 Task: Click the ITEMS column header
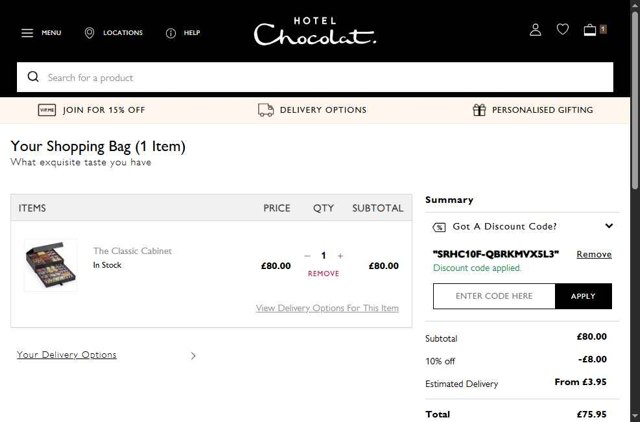click(x=32, y=208)
